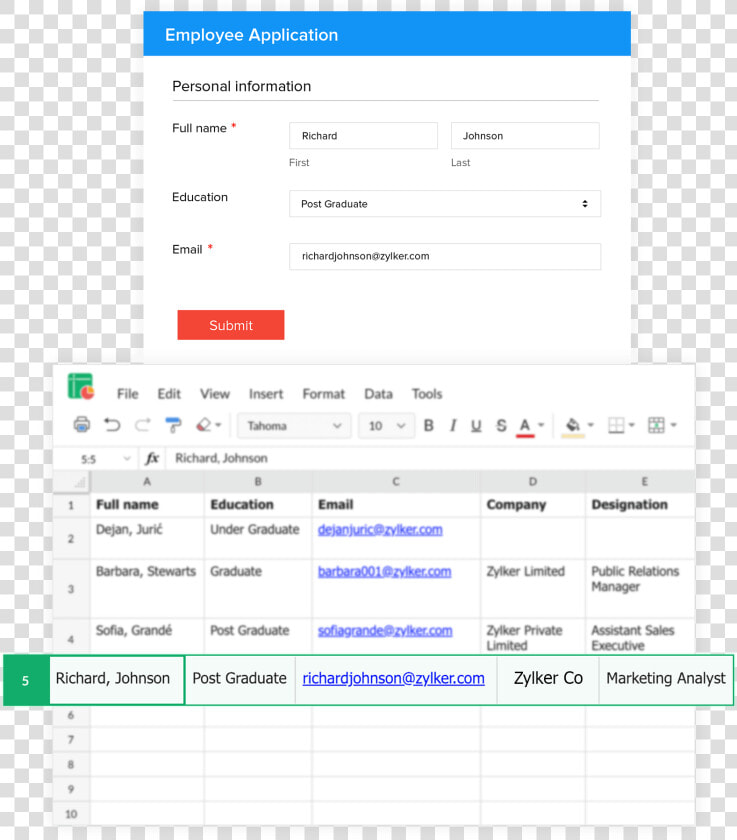Open the Tools menu
Image resolution: width=737 pixels, height=840 pixels.
pos(427,394)
